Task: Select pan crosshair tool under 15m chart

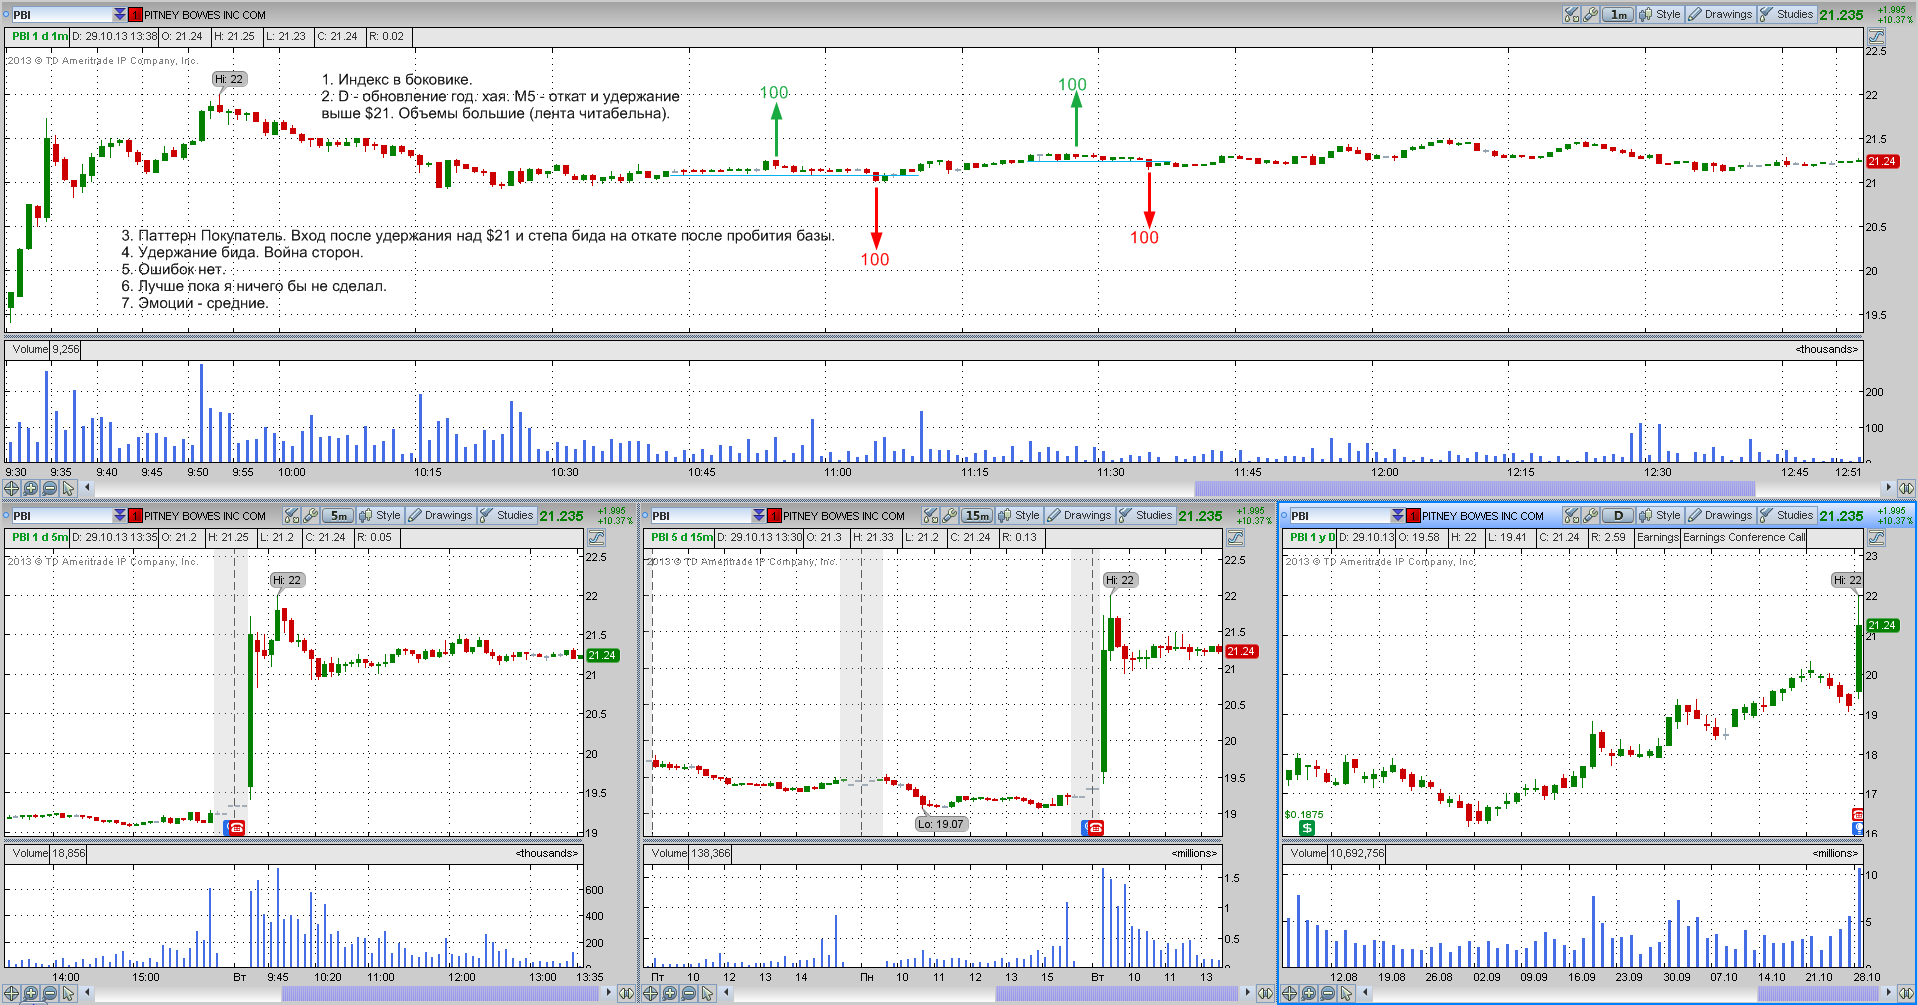Action: pos(651,993)
